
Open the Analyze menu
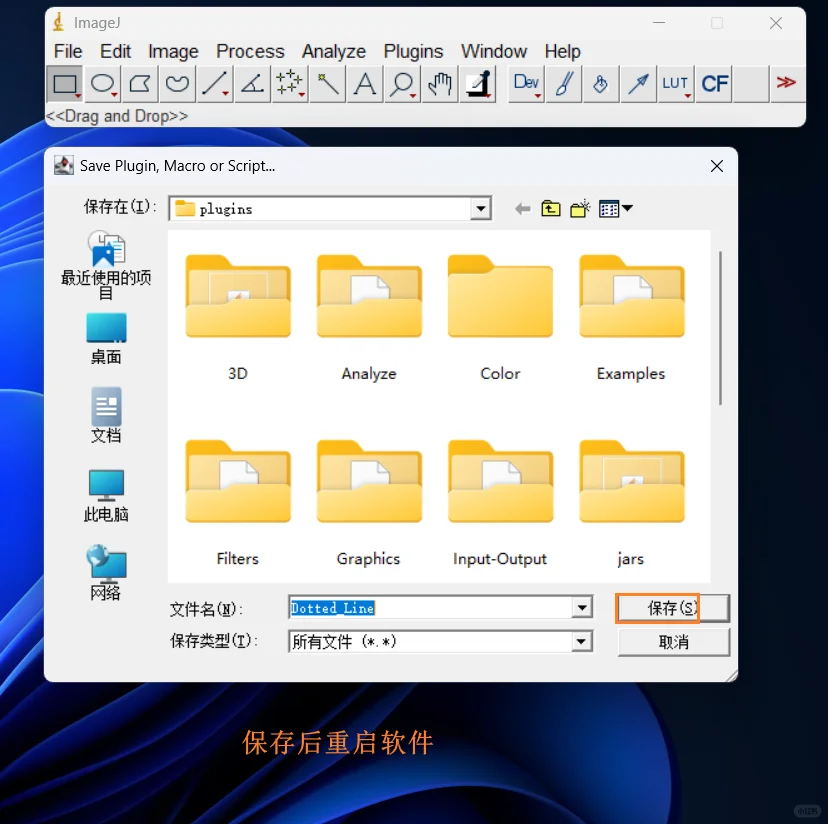tap(333, 51)
